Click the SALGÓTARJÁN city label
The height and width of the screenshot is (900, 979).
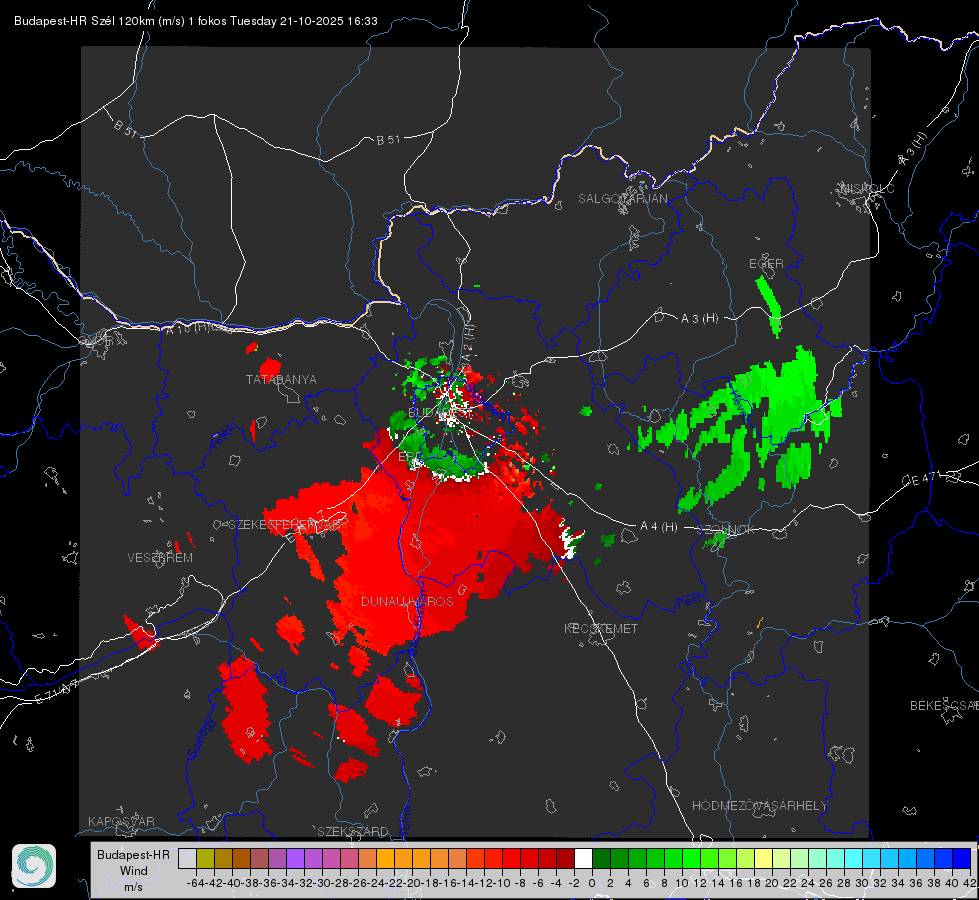(622, 199)
